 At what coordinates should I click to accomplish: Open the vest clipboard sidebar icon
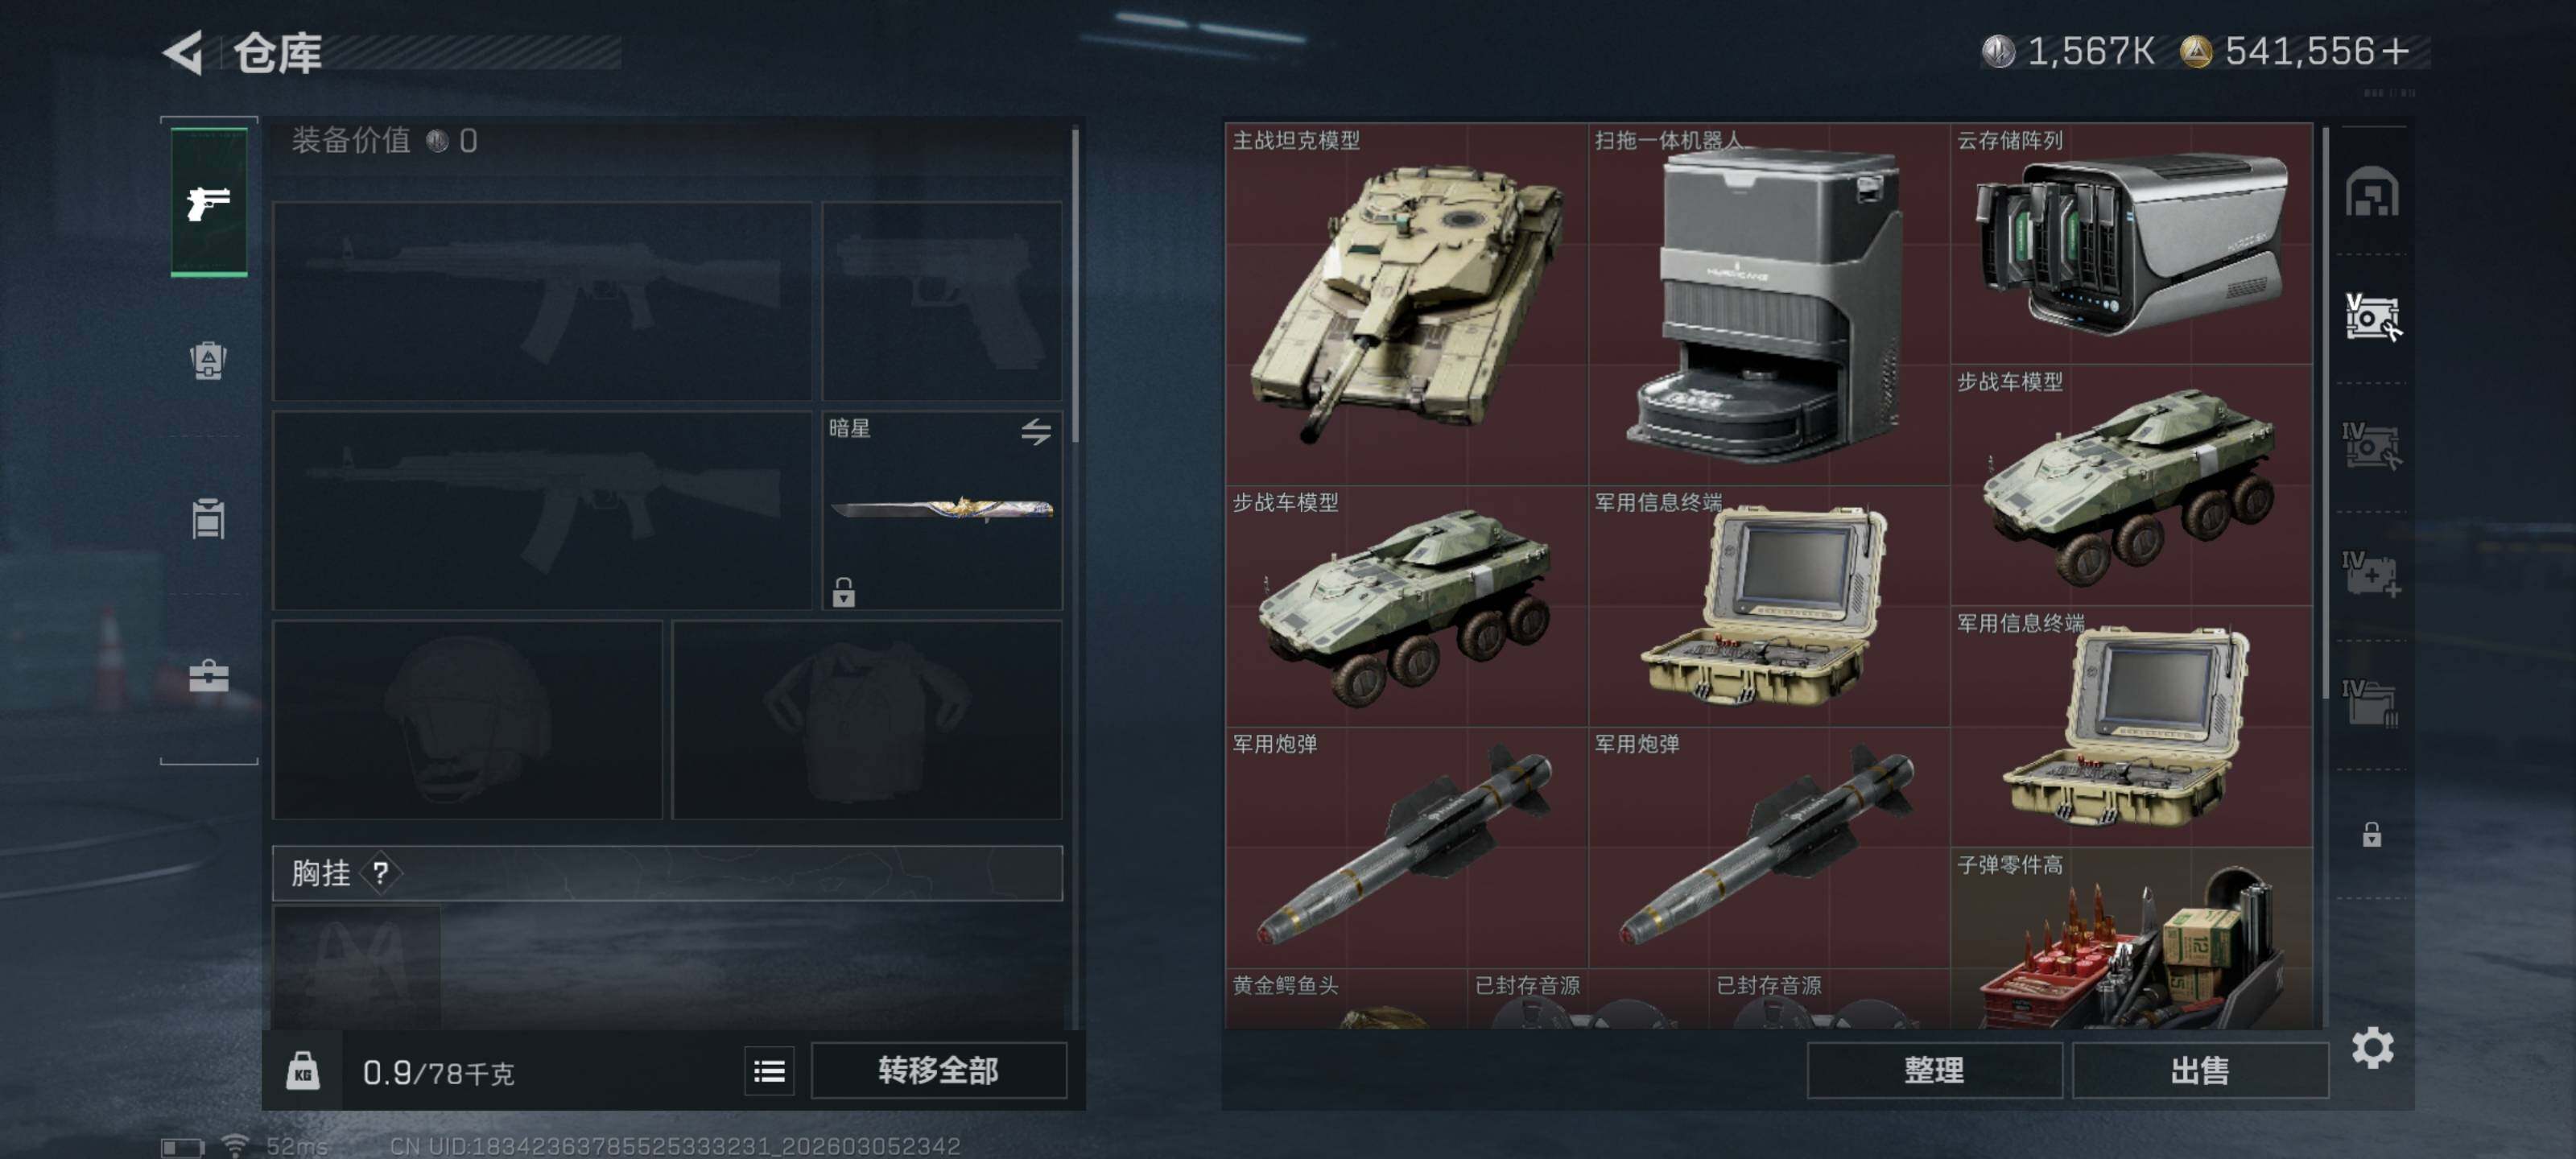[x=209, y=518]
